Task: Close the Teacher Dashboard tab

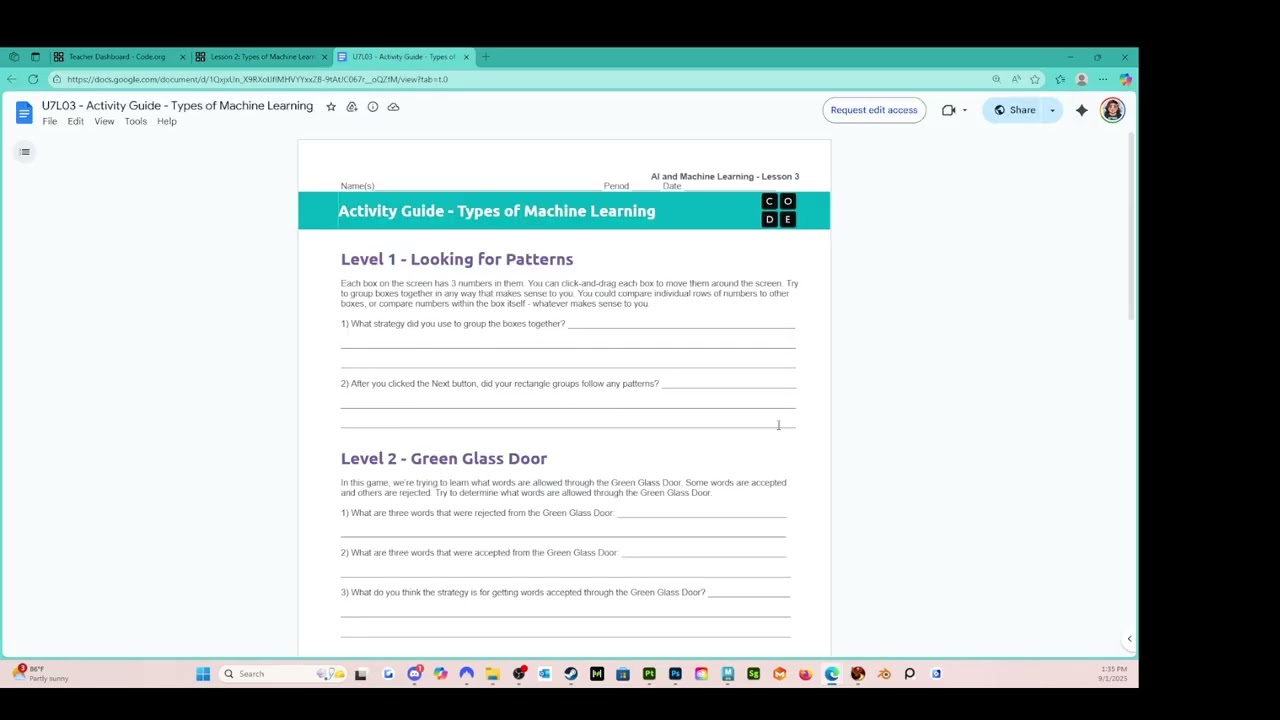Action: (182, 57)
